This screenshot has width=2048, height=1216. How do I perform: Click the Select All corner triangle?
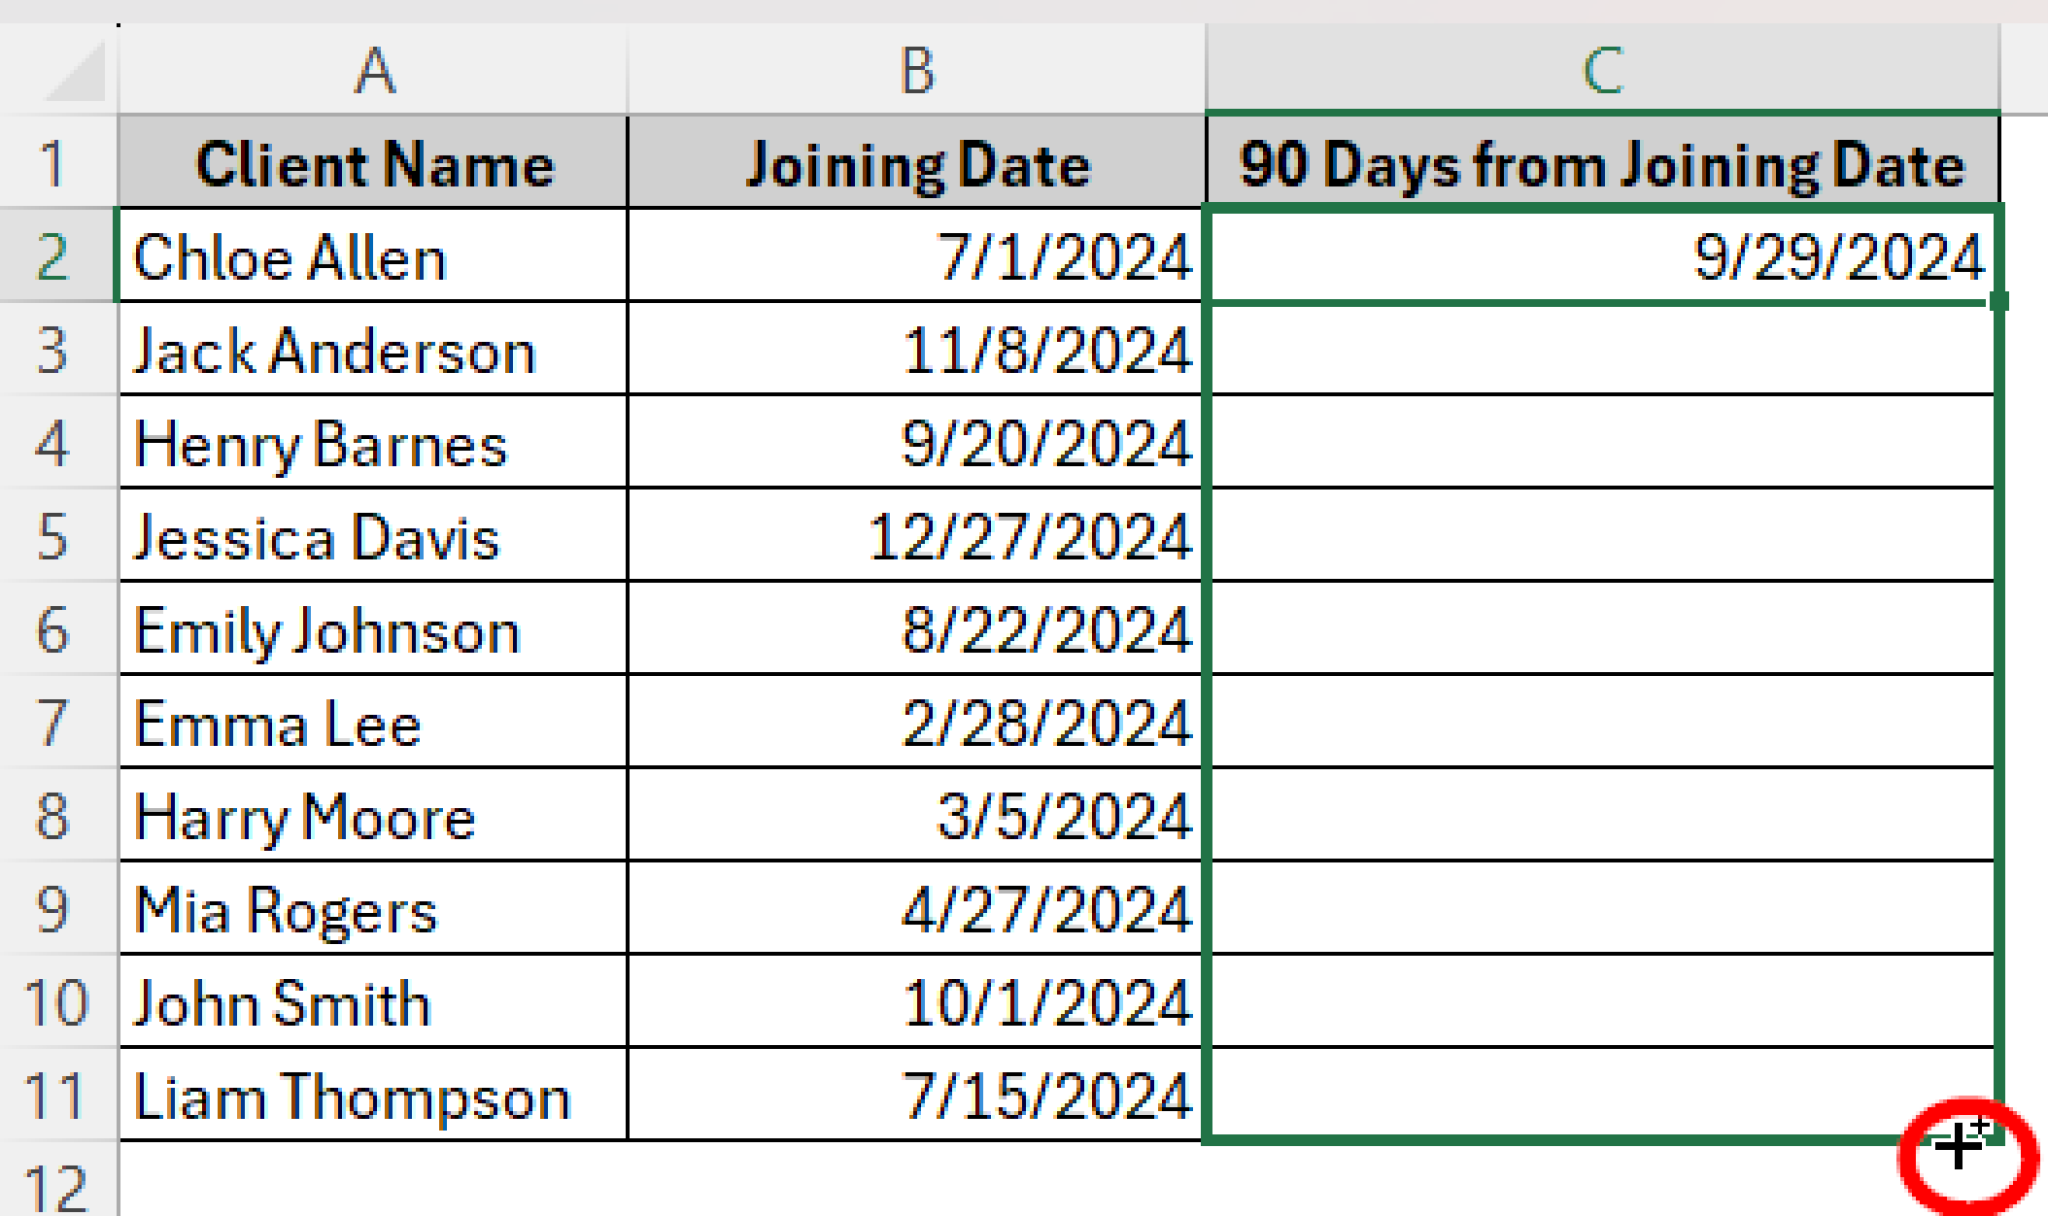click(x=76, y=72)
